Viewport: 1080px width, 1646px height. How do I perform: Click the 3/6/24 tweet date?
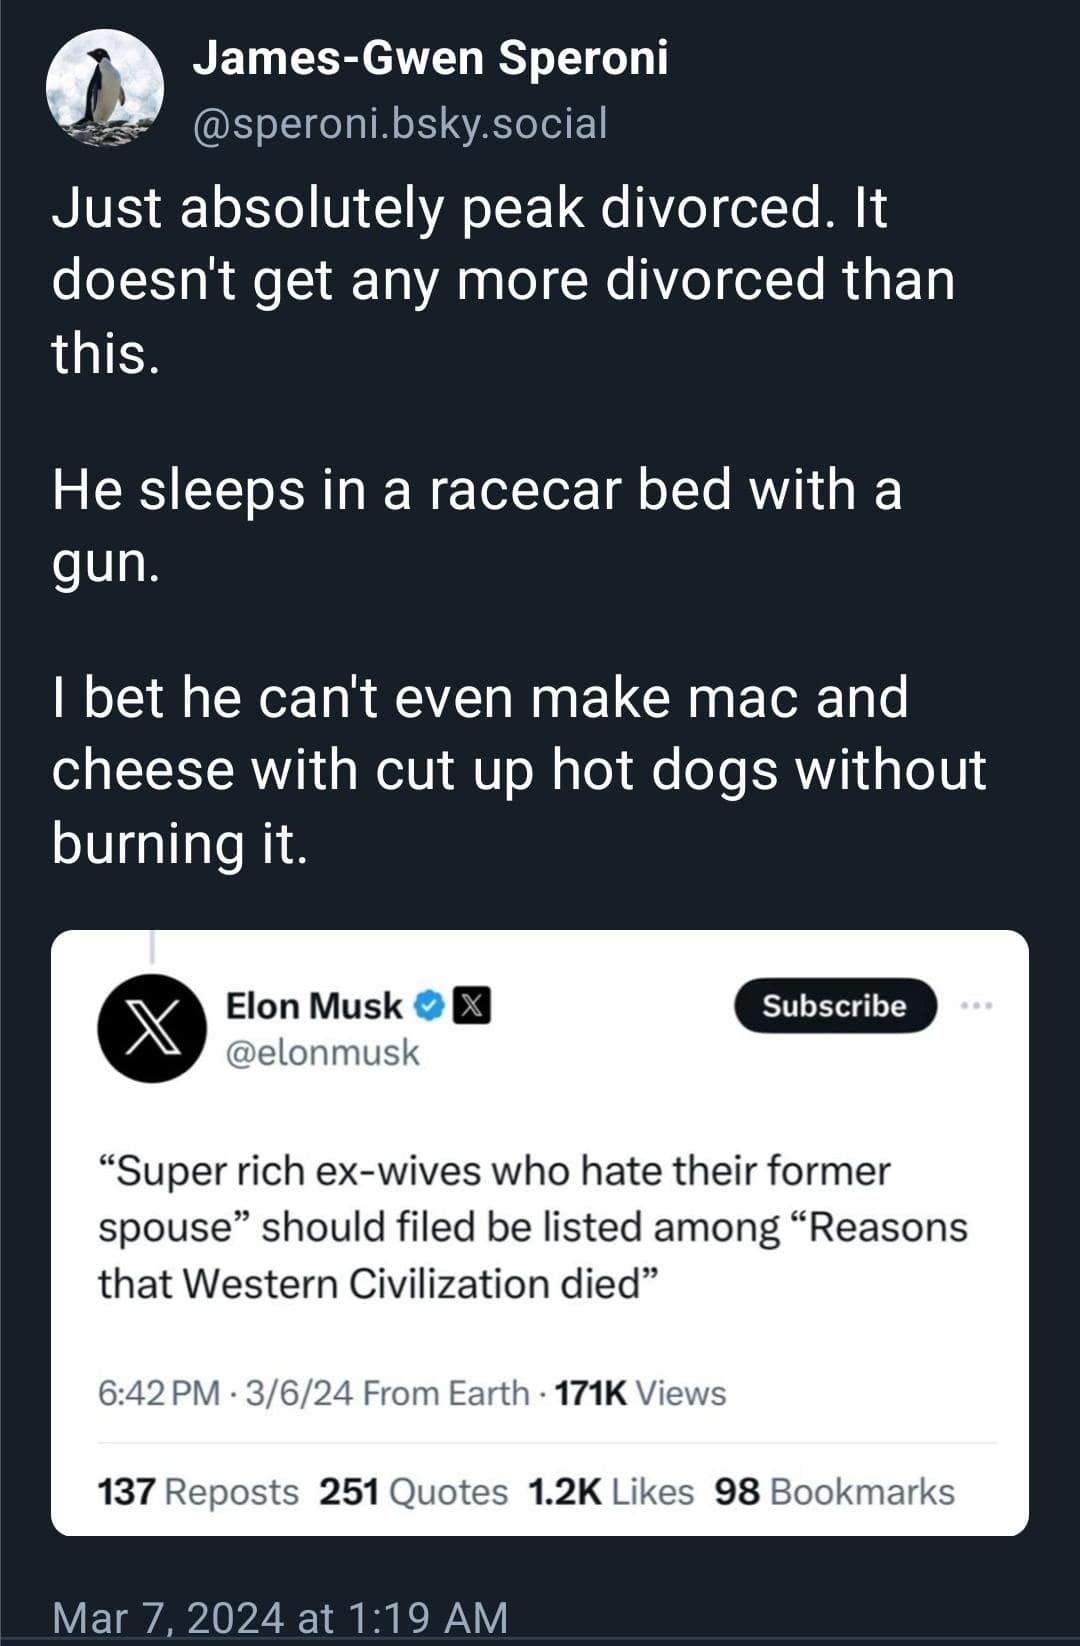[x=298, y=1393]
